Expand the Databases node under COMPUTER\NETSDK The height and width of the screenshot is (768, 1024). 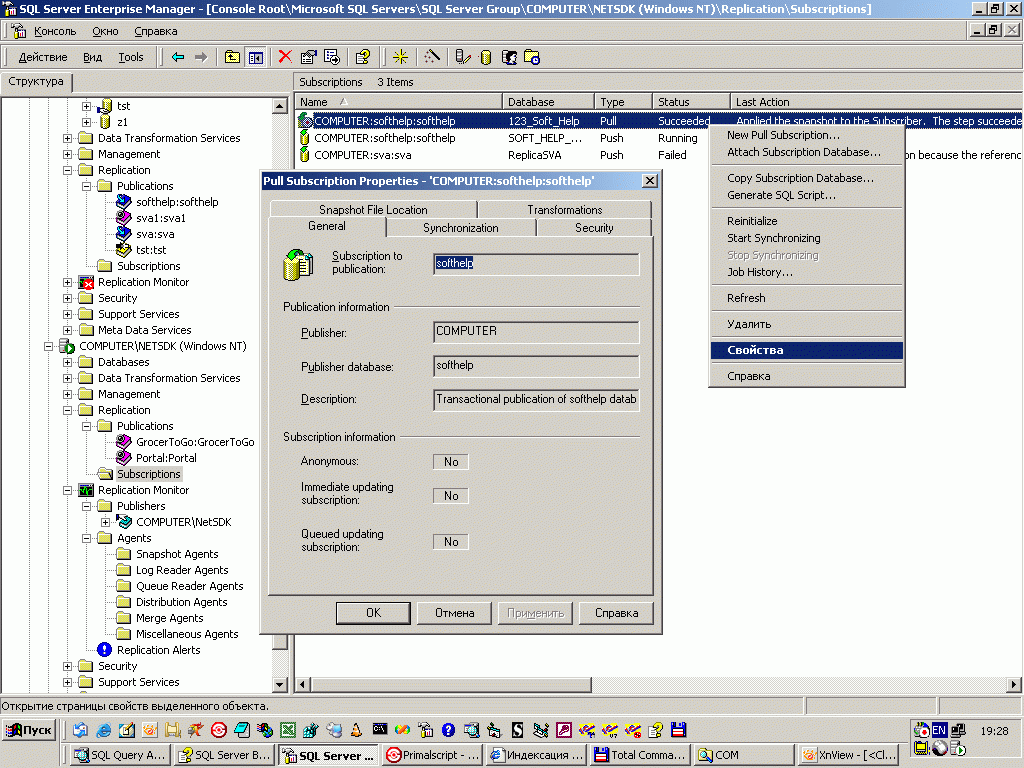(67, 362)
